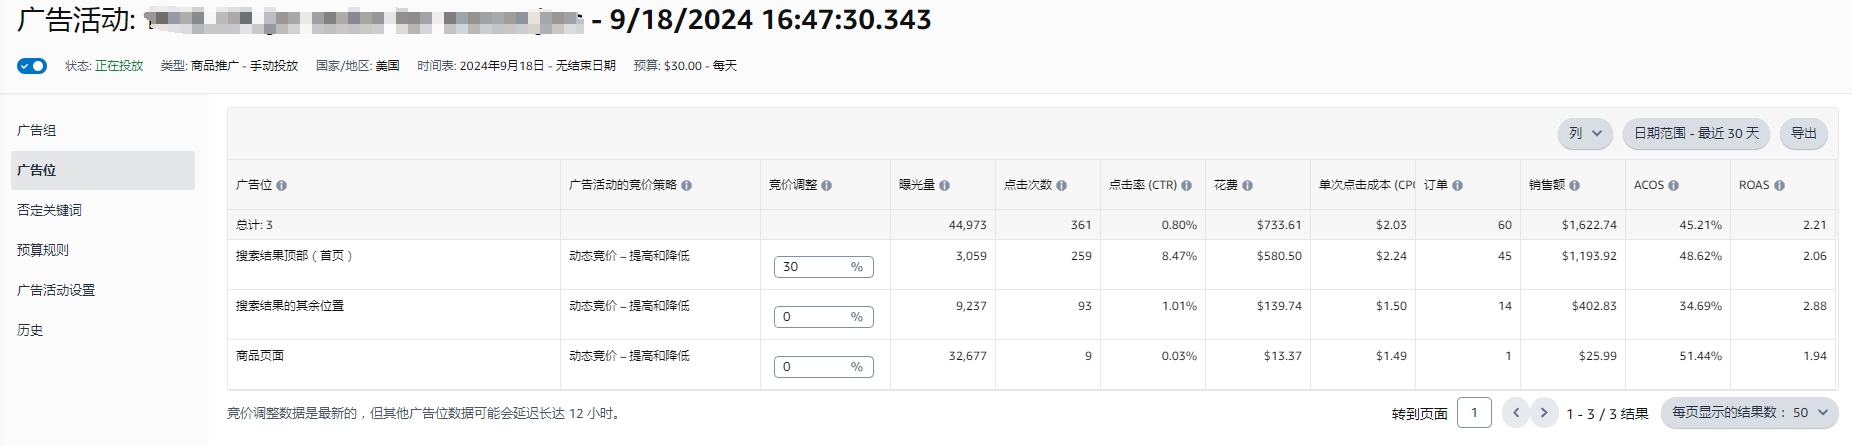Screen dimensions: 1852x445
Task: Open the 列 columns dropdown
Action: coord(1585,133)
